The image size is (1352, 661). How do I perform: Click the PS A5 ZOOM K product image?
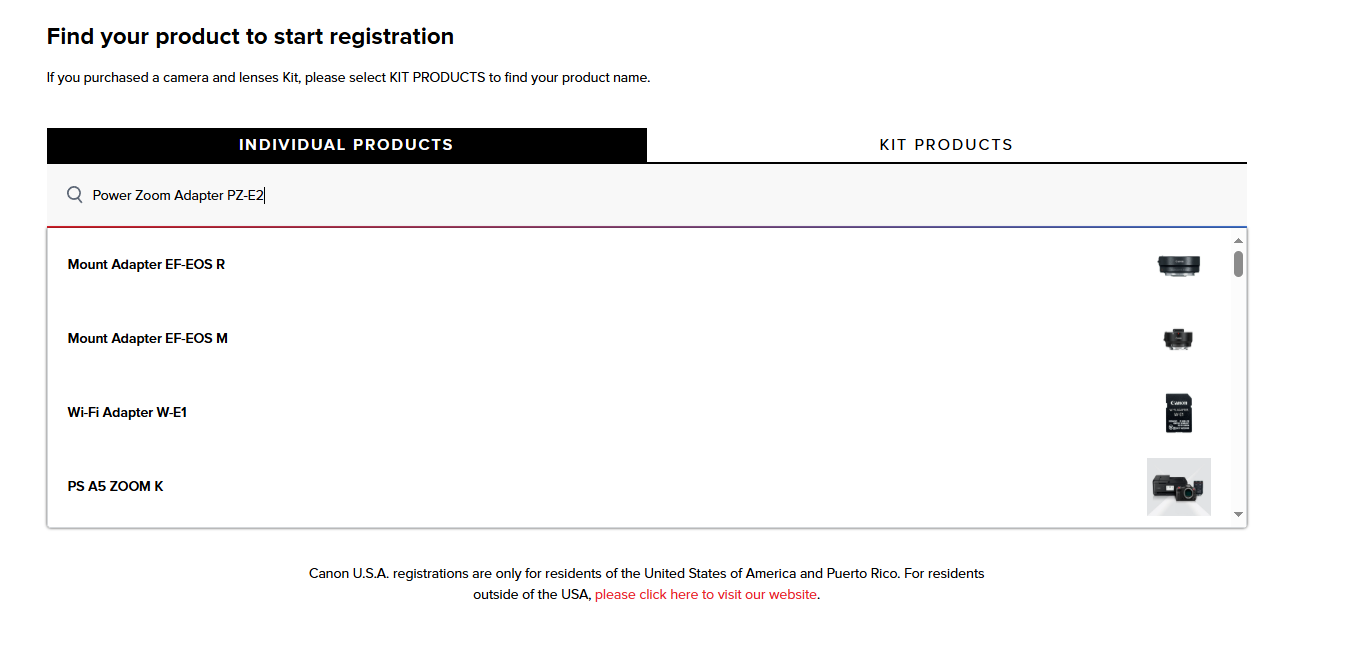pyautogui.click(x=1178, y=487)
